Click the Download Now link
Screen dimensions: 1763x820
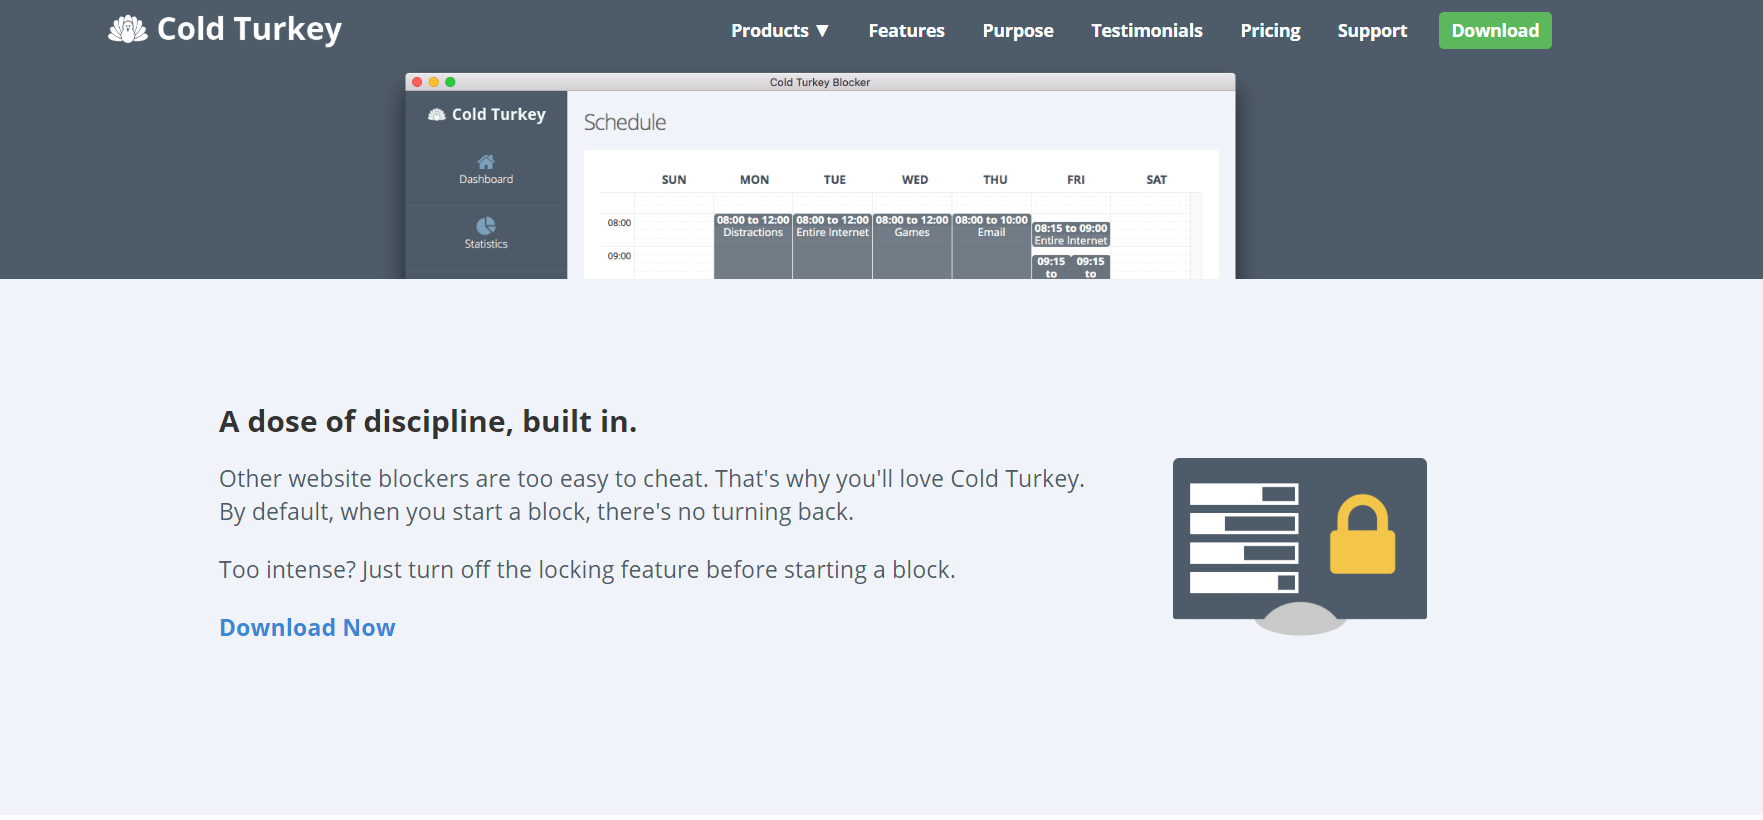[307, 628]
